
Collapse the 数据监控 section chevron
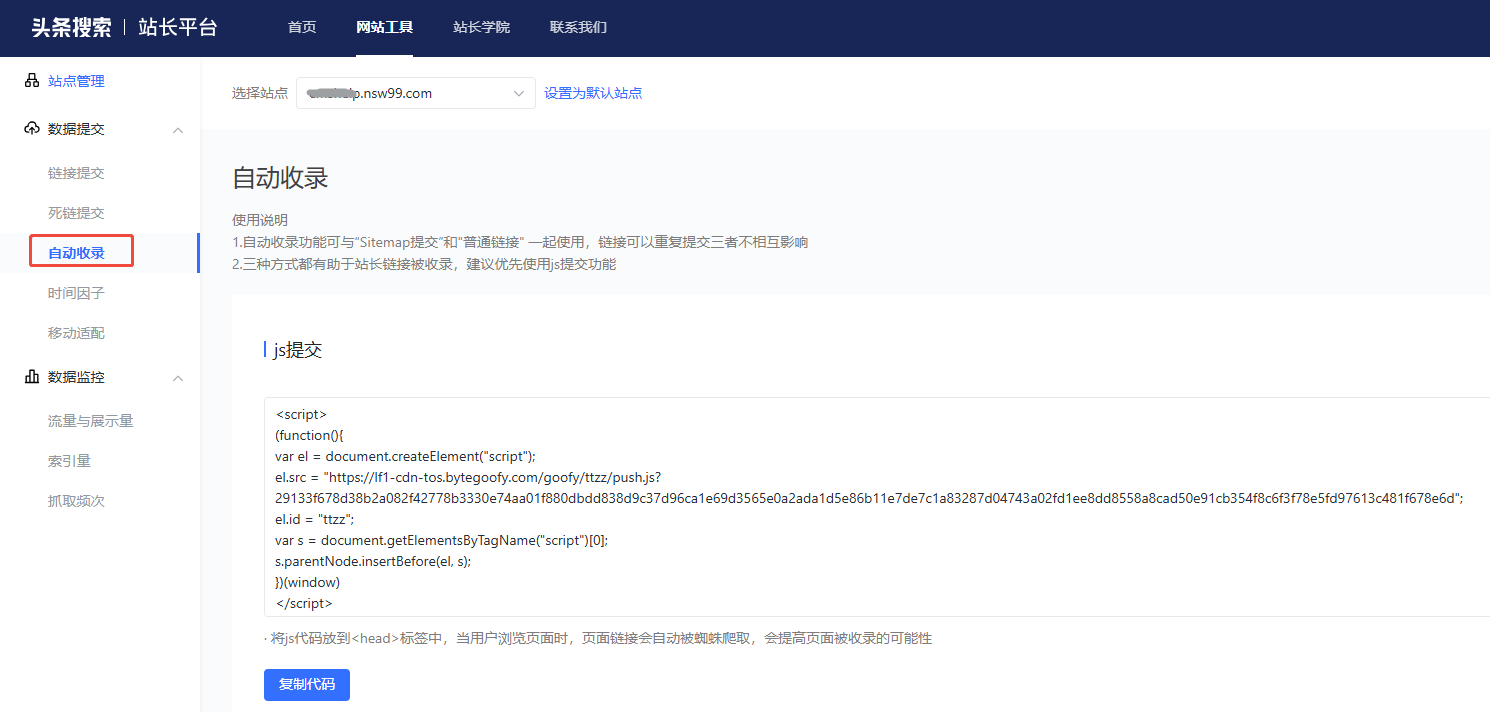[x=178, y=378]
